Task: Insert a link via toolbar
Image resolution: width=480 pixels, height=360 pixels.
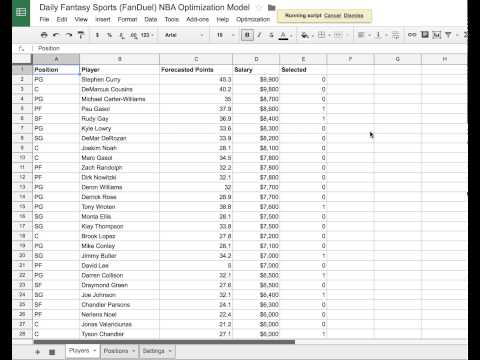Action: click(x=412, y=35)
